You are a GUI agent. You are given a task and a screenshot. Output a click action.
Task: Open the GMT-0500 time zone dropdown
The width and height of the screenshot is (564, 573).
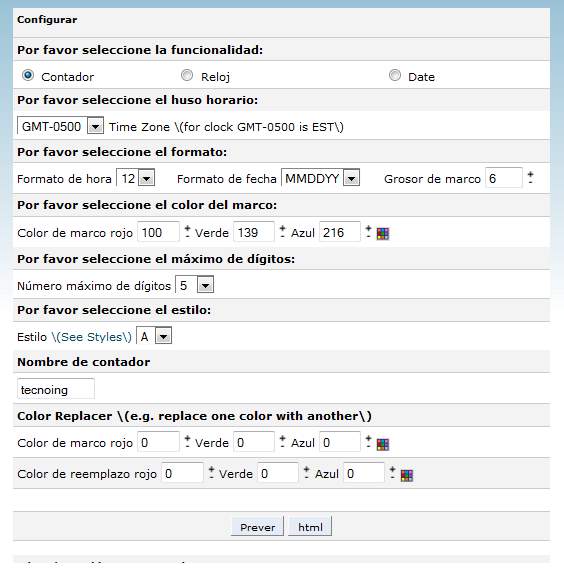[x=60, y=126]
